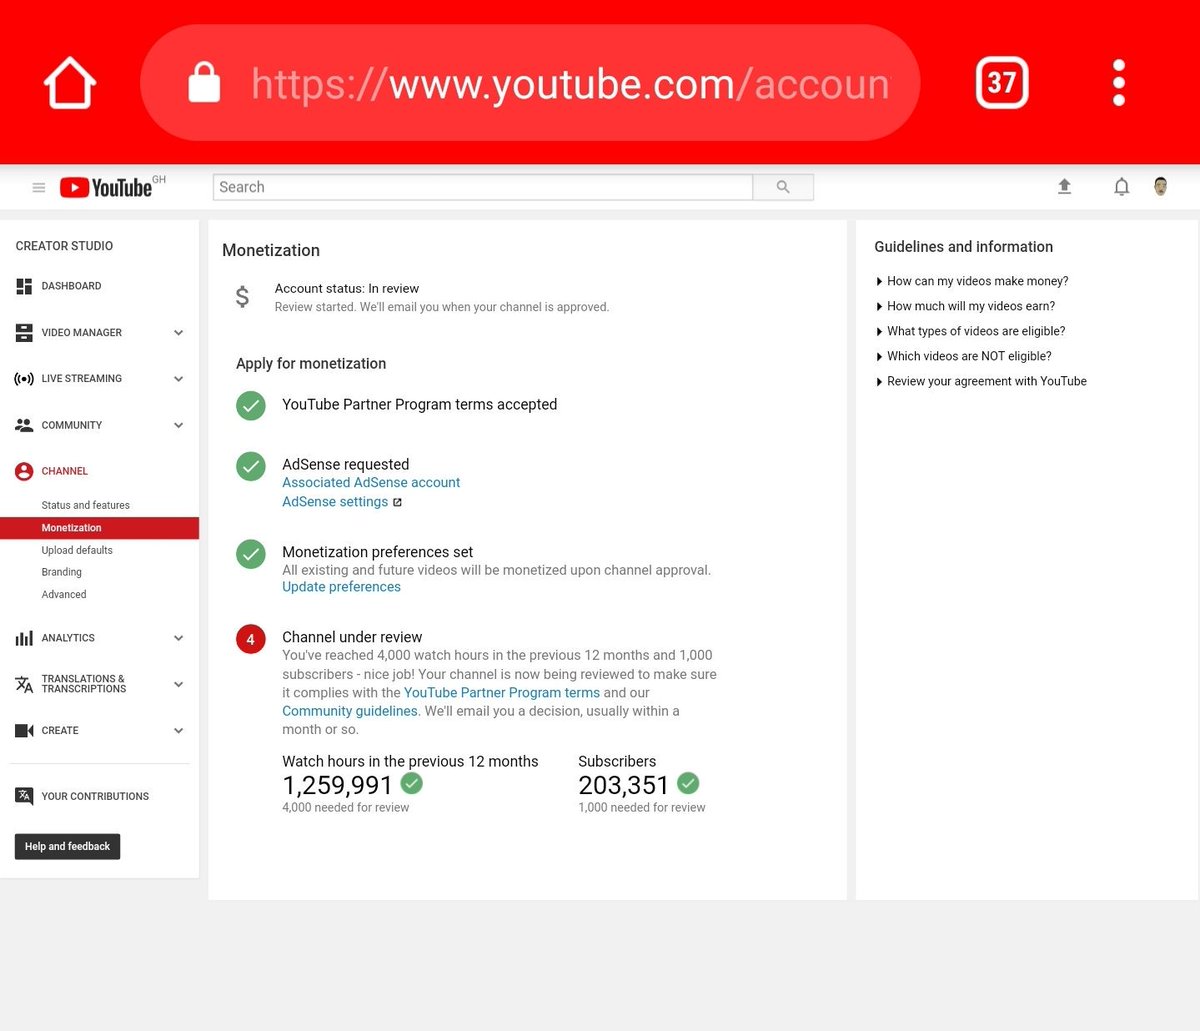Click the dollar sign account status icon
Viewport: 1200px width, 1031px height.
(x=242, y=297)
